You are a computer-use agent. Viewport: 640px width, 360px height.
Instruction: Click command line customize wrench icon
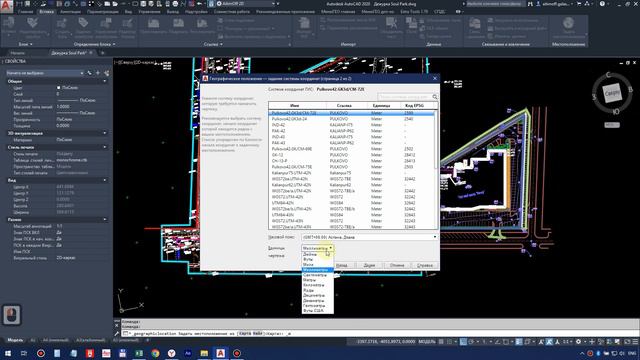pyautogui.click(x=117, y=333)
